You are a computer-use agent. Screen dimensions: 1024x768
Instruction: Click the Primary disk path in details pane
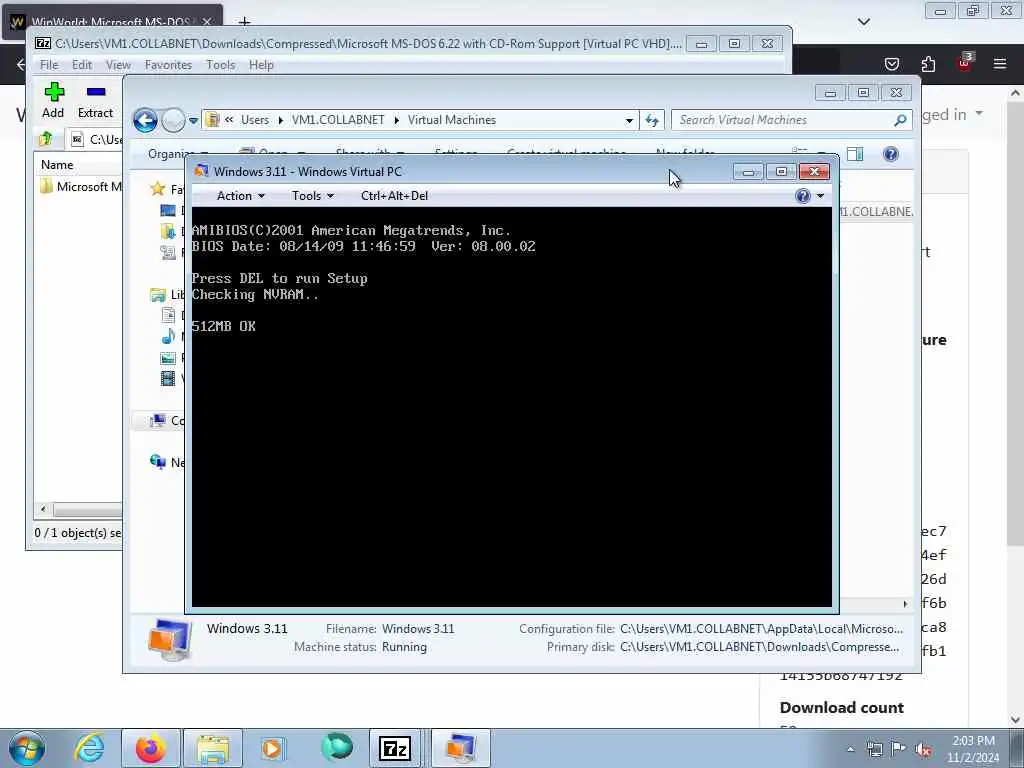coord(760,647)
